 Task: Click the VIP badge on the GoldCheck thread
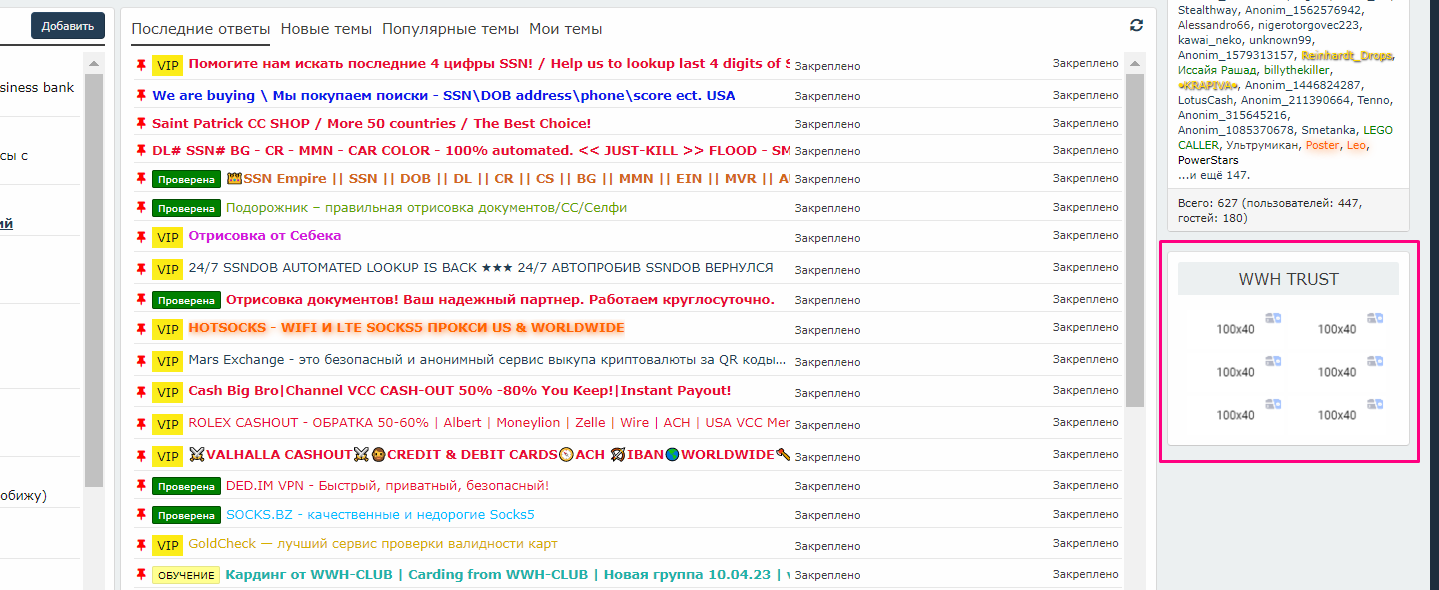pos(167,545)
